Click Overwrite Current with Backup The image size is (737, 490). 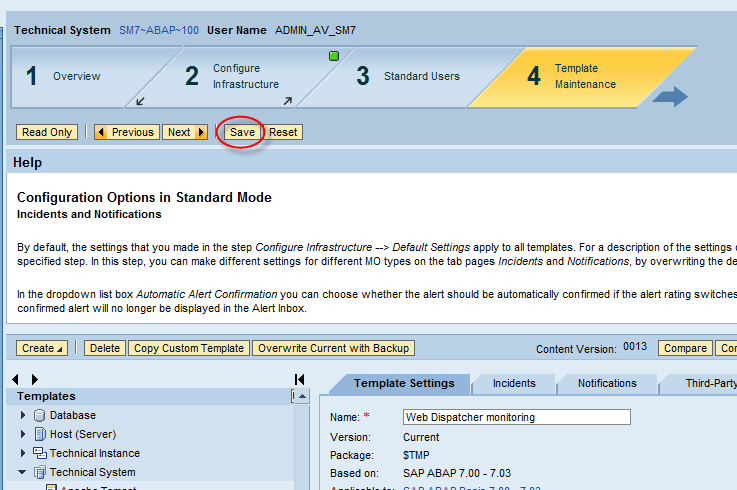pos(333,348)
